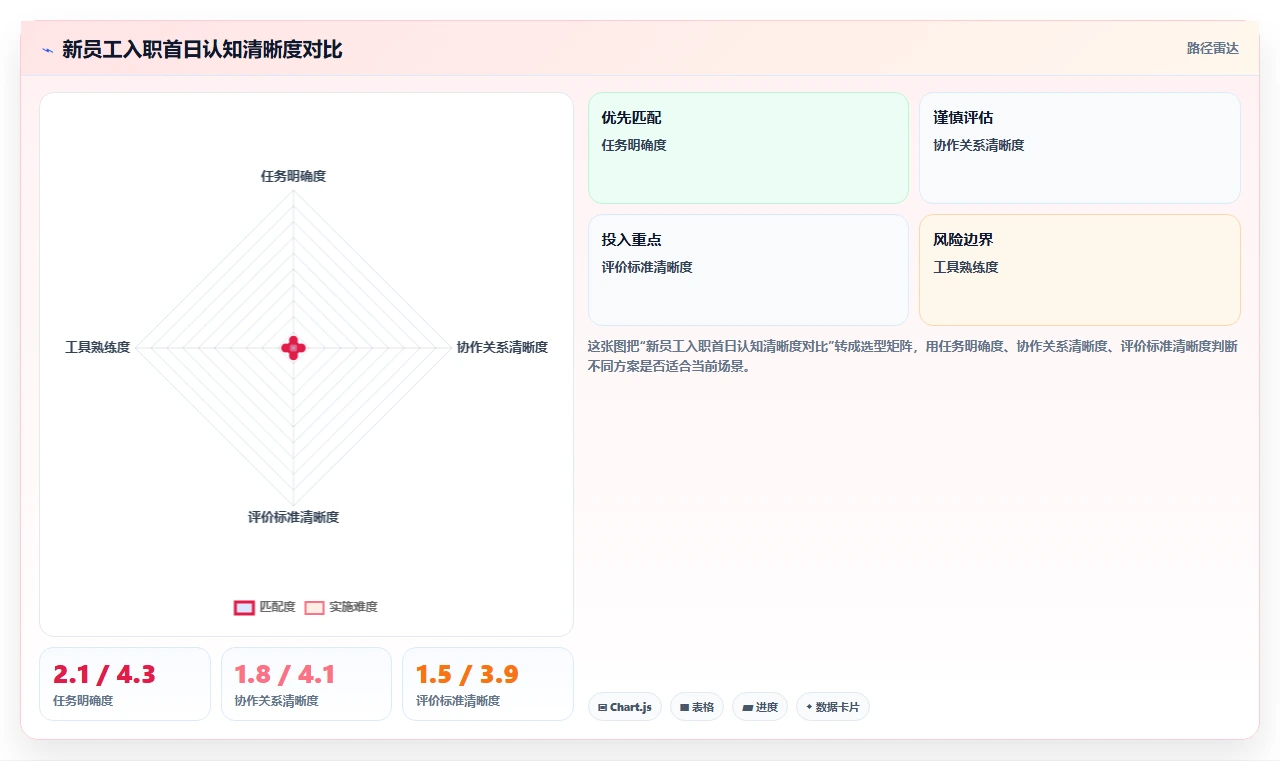Click the 评价标准清晰度 radar axis label

point(293,517)
